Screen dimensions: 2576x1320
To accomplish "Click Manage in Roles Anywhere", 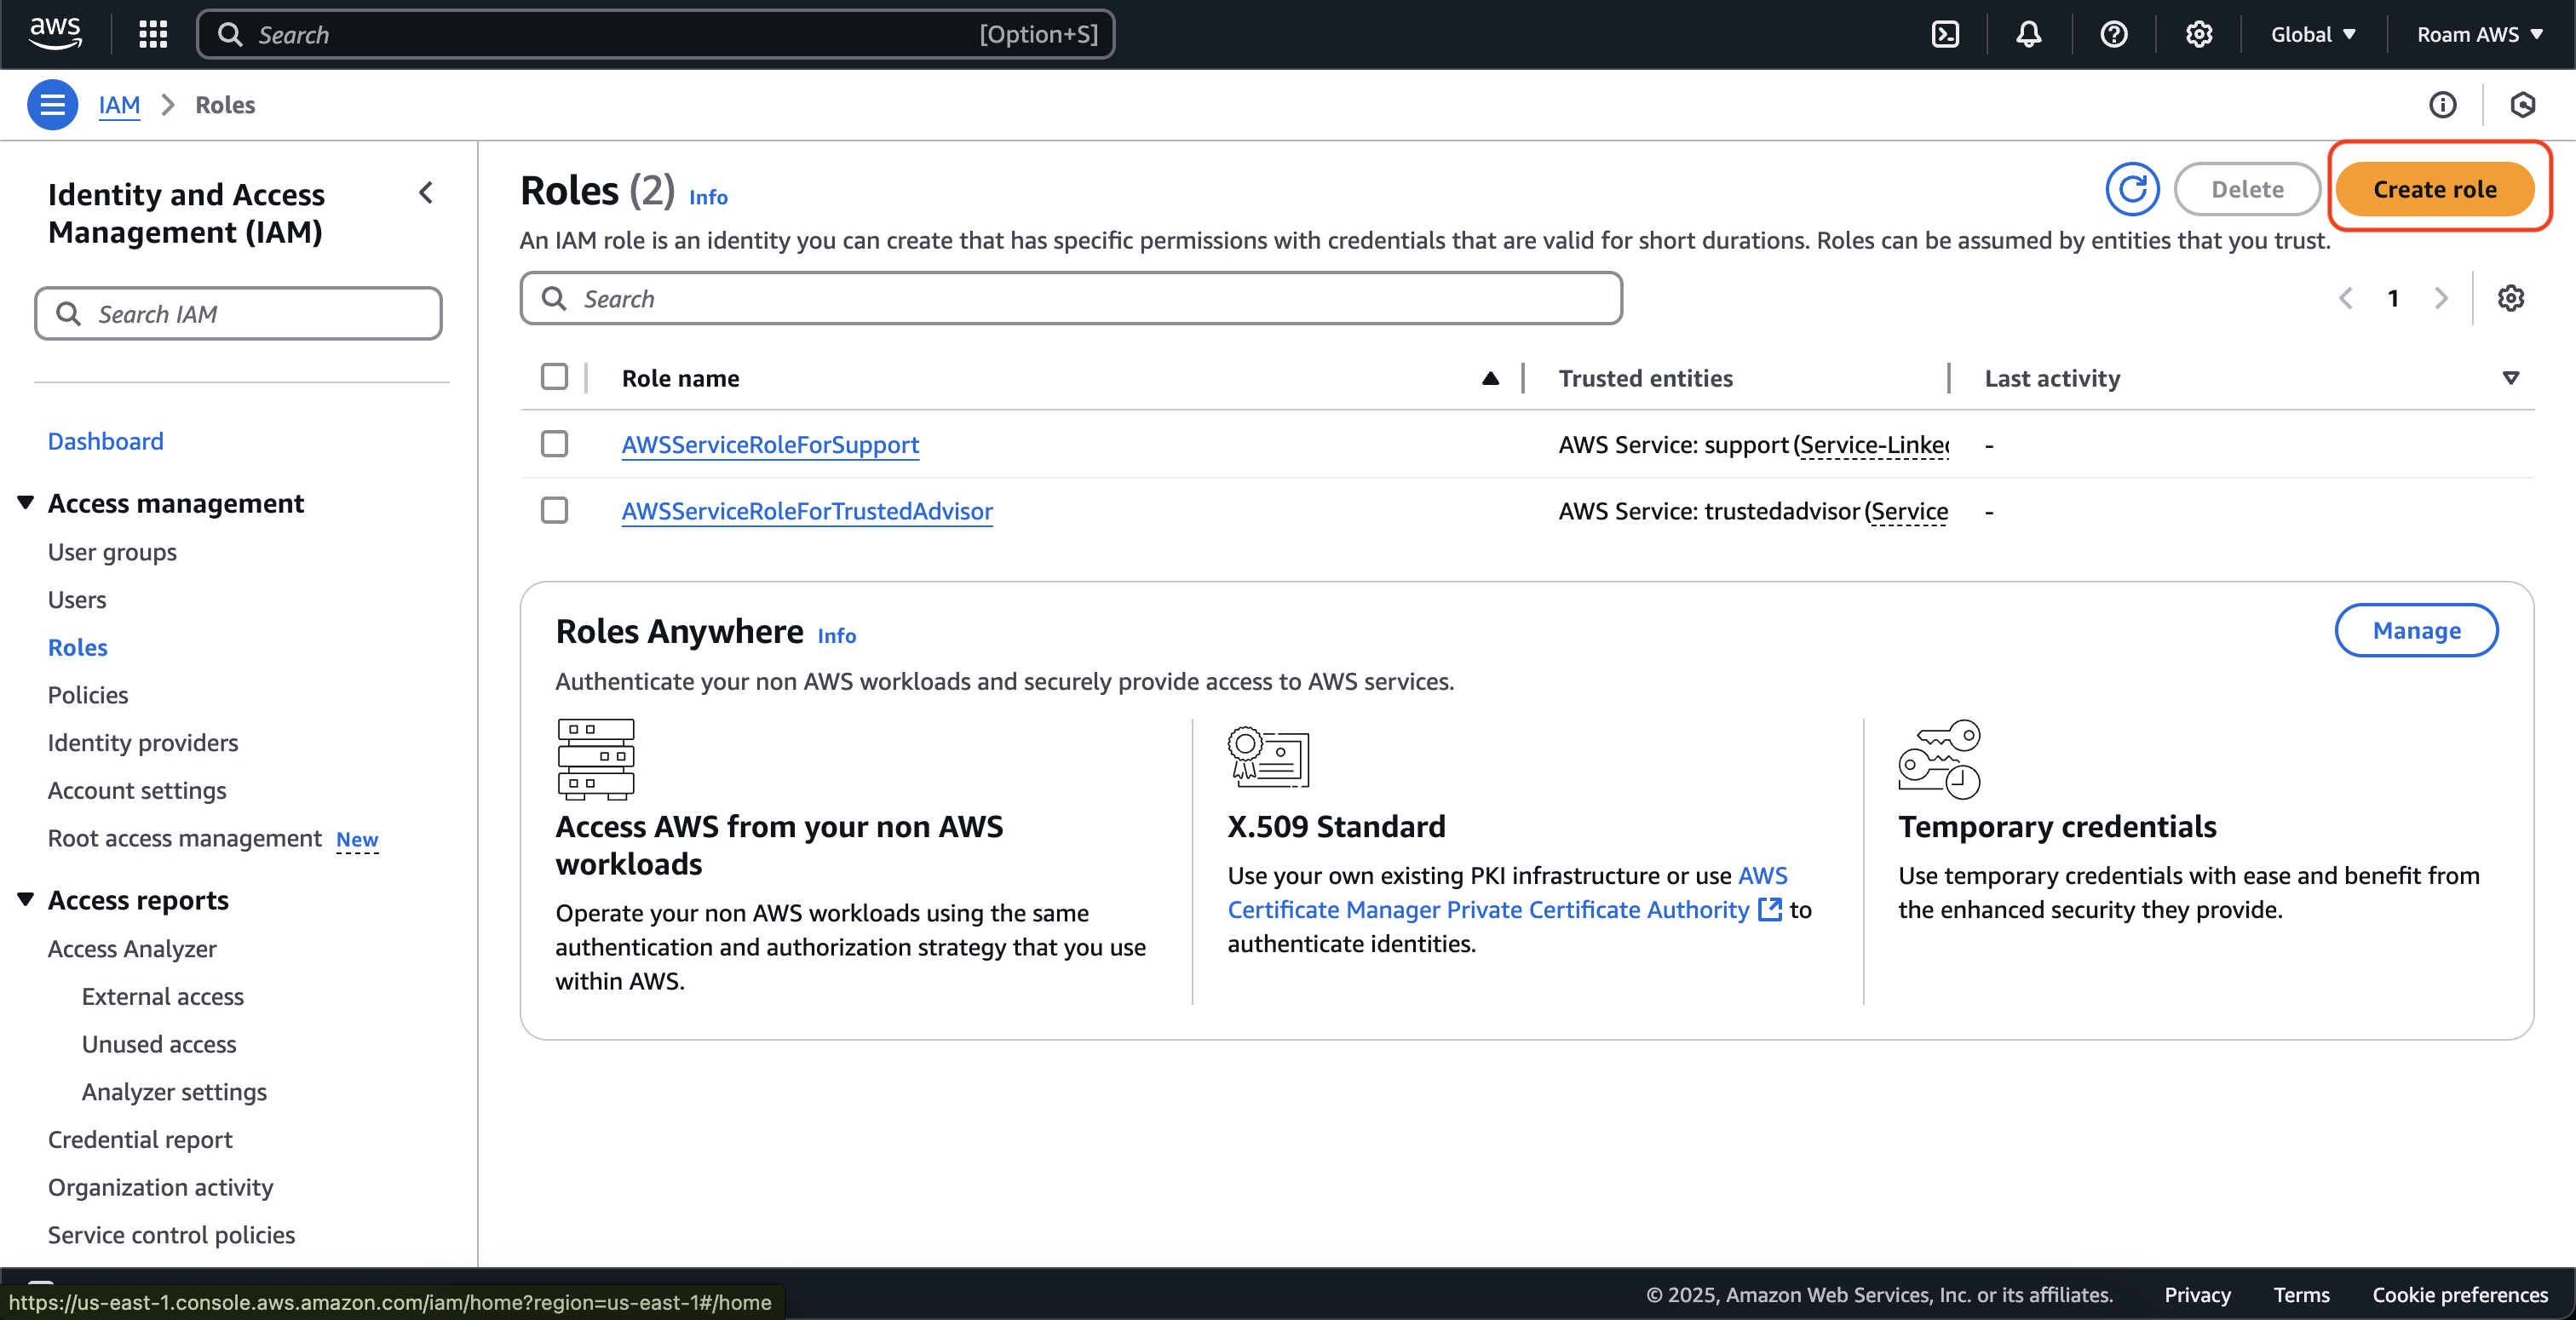I will (x=2416, y=630).
